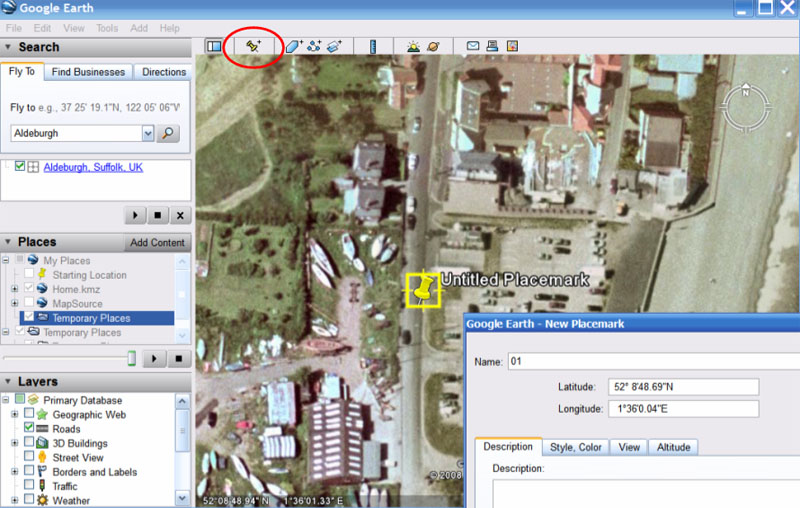Viewport: 800px width, 508px height.
Task: Expand the Home.kmz tree node
Action: (x=15, y=289)
